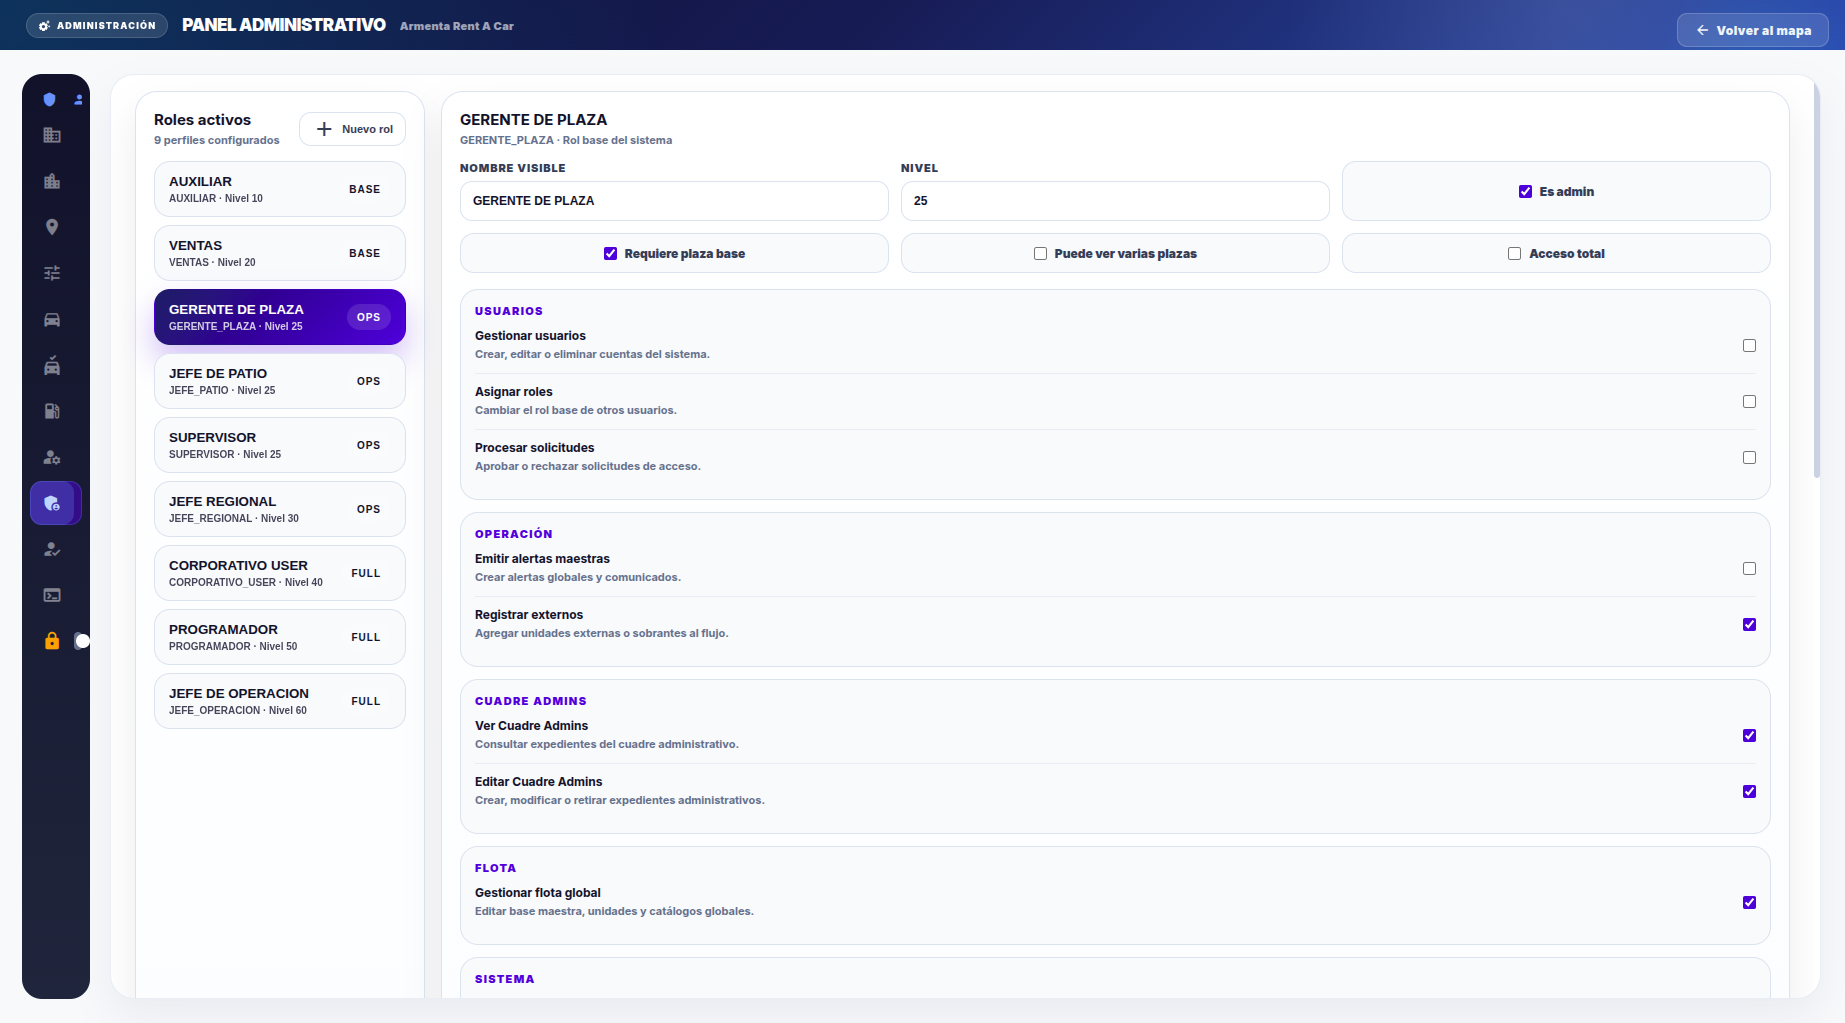Select the GERENTE DE PLAZA role card
The height and width of the screenshot is (1023, 1845).
point(280,317)
